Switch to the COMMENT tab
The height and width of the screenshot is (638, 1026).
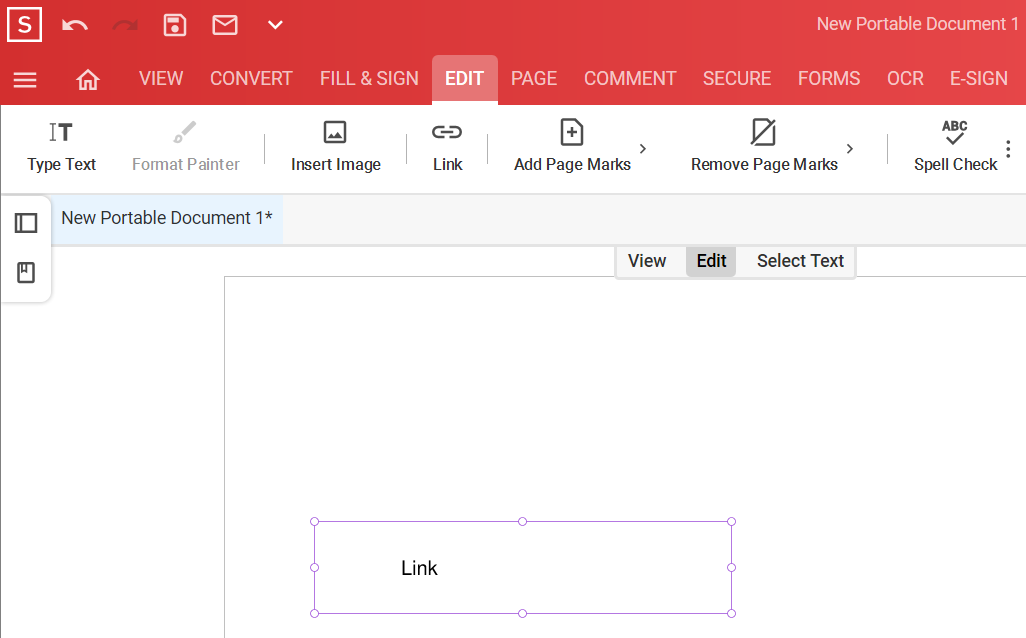point(630,79)
